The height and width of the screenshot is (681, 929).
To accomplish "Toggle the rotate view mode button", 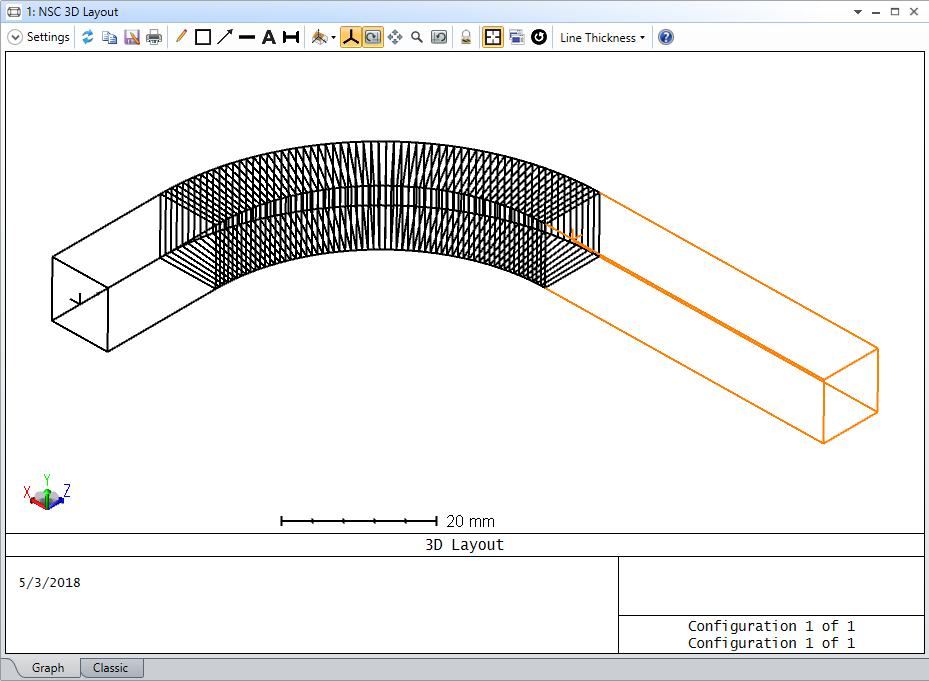I will click(x=372, y=37).
